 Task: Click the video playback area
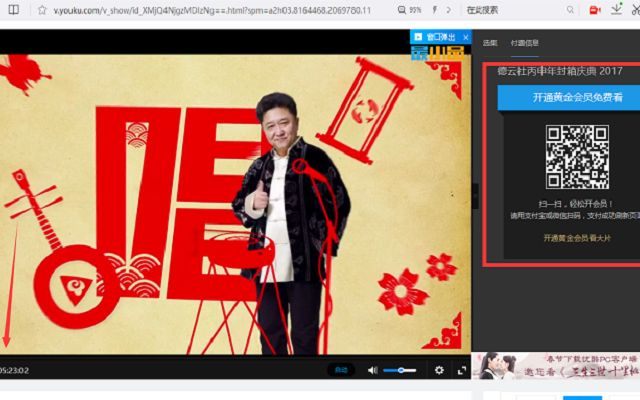(236, 204)
